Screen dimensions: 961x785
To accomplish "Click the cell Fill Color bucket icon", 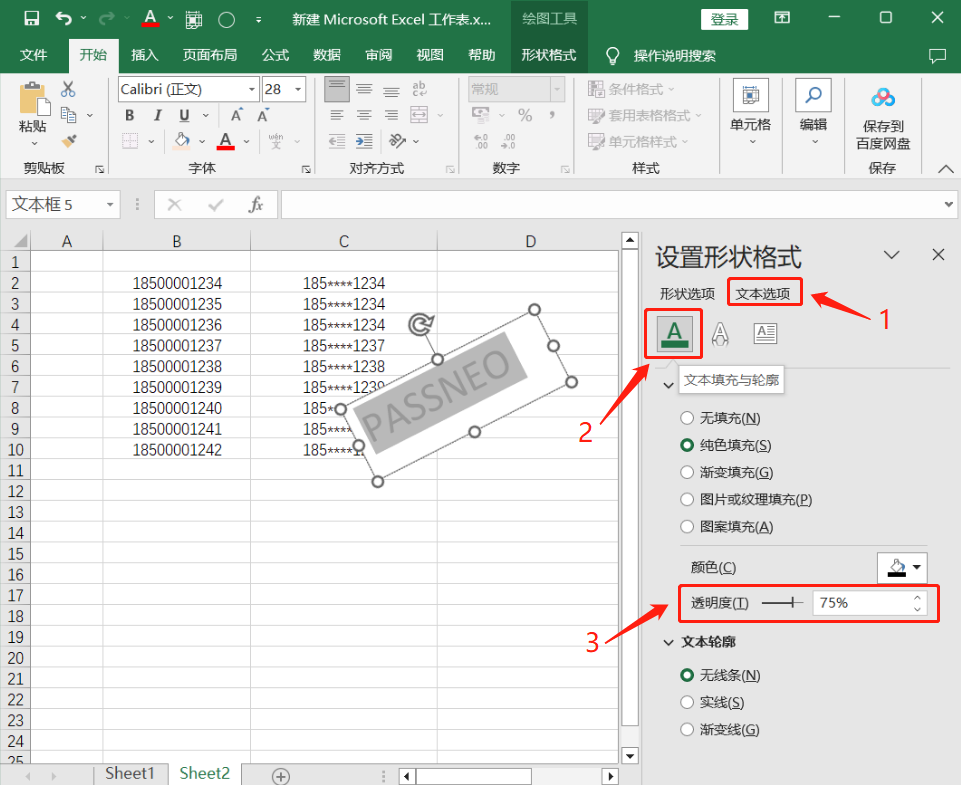I will [x=181, y=141].
